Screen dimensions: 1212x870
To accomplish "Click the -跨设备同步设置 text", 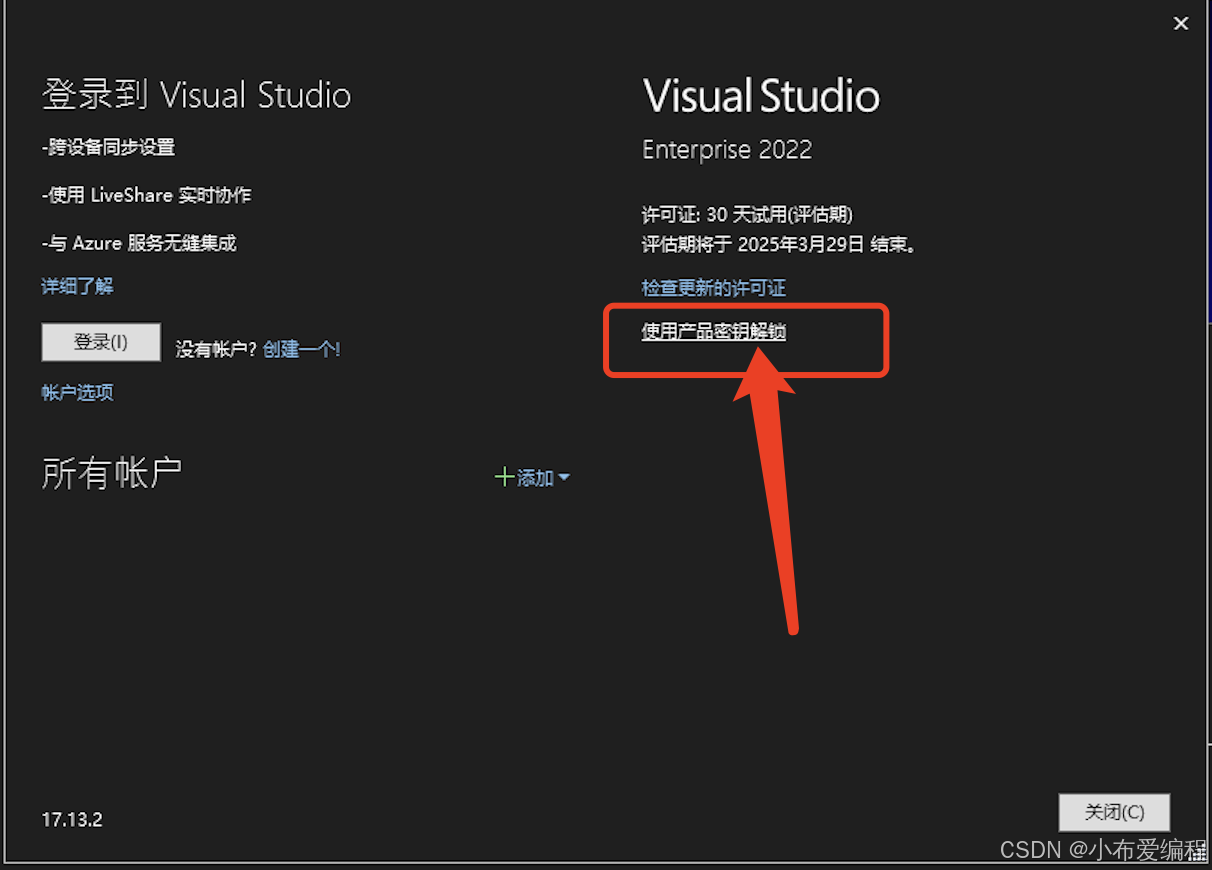I will coord(108,148).
